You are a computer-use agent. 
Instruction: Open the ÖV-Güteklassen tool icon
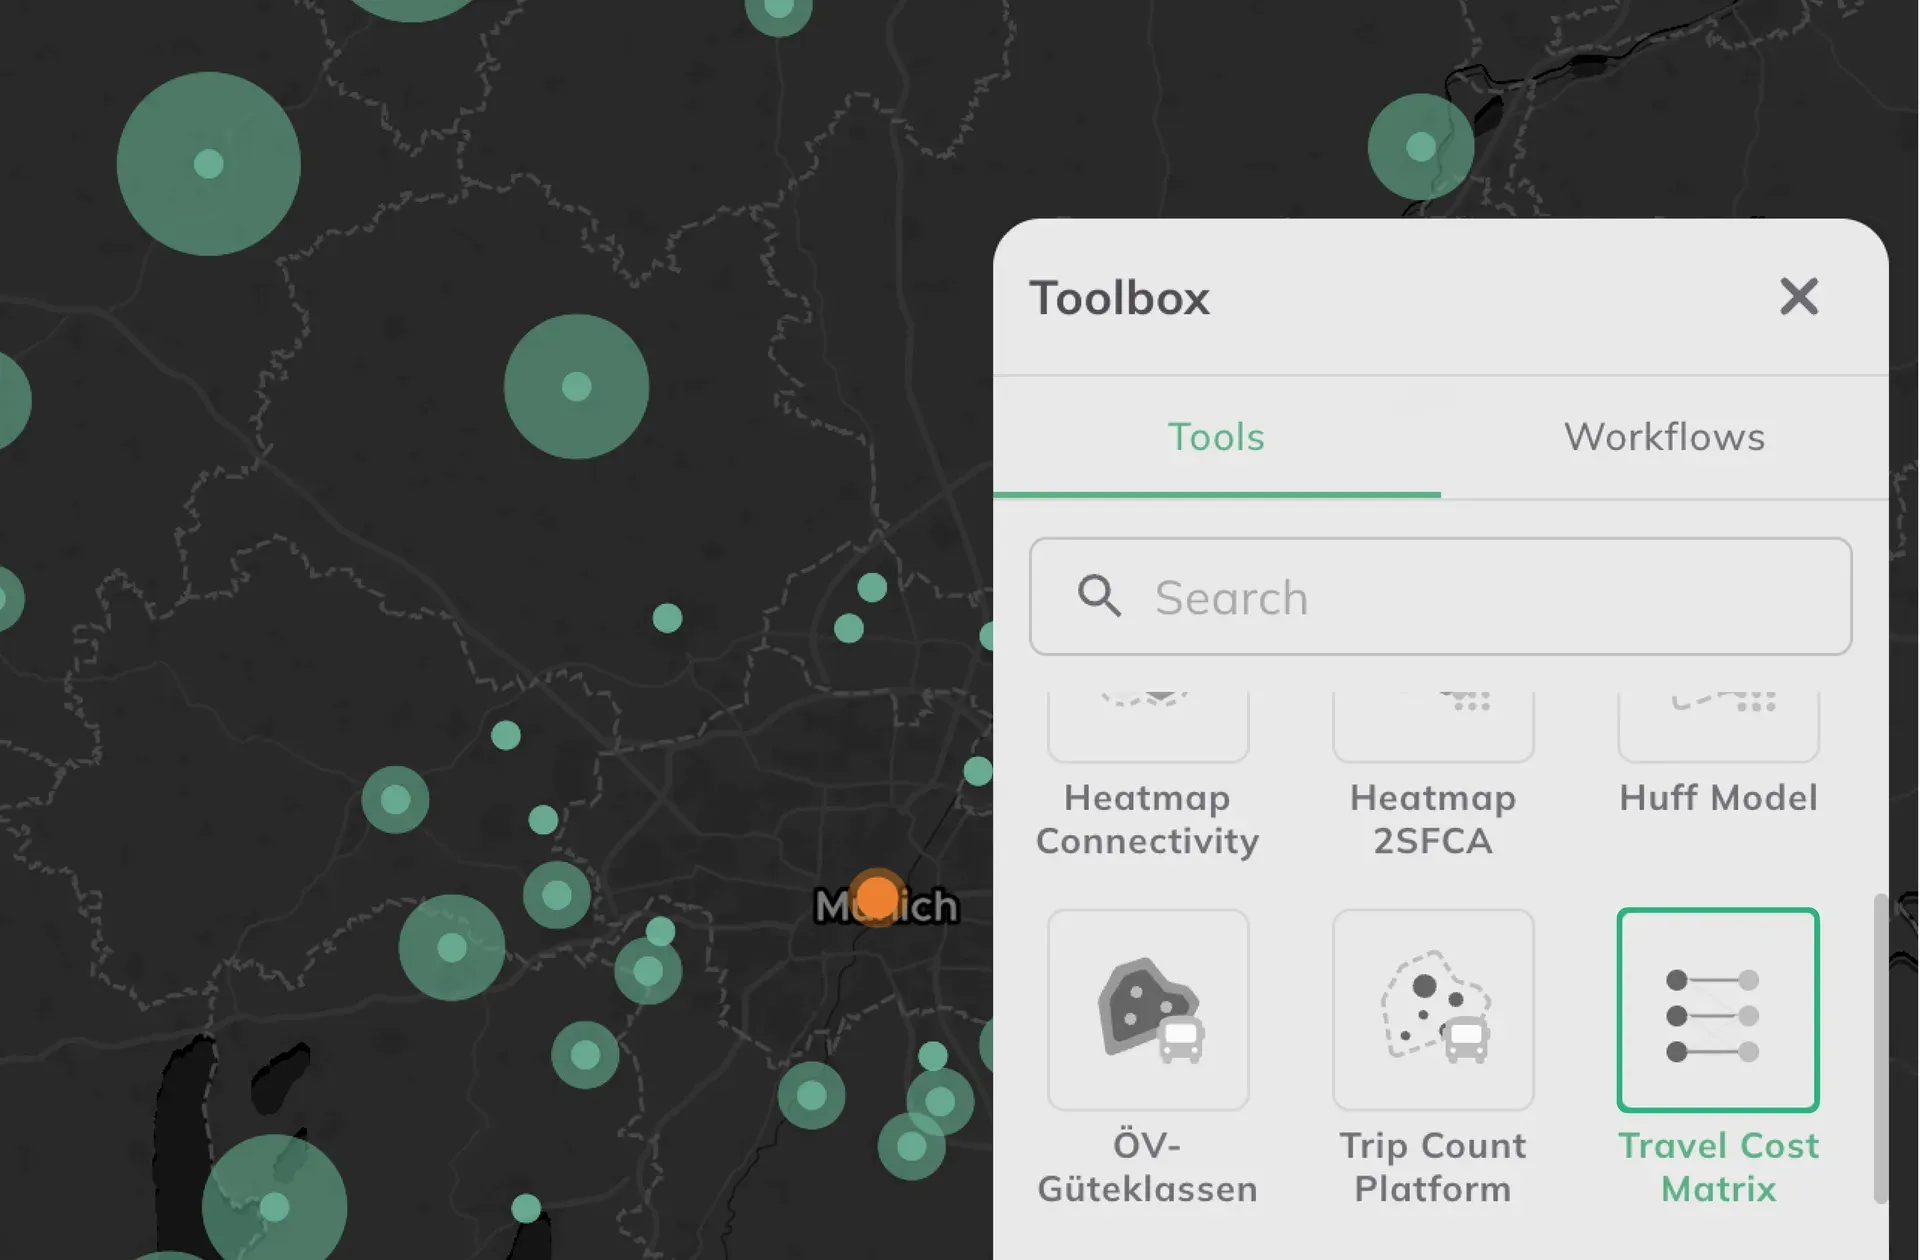click(x=1148, y=1010)
